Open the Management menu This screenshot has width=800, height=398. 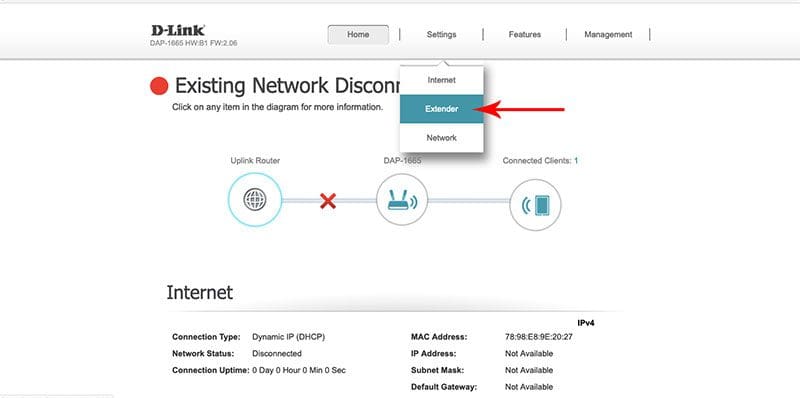pos(608,35)
